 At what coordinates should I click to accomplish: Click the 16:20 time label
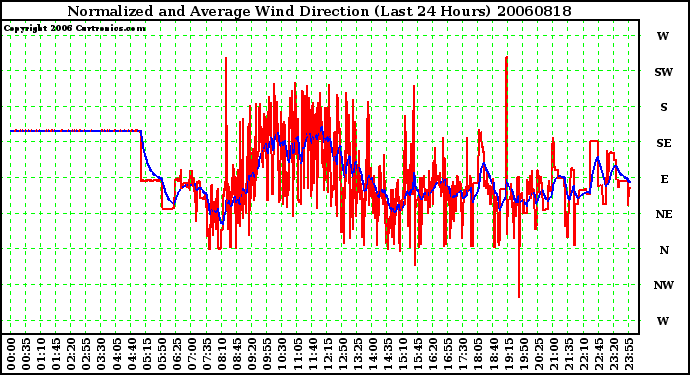(x=433, y=354)
